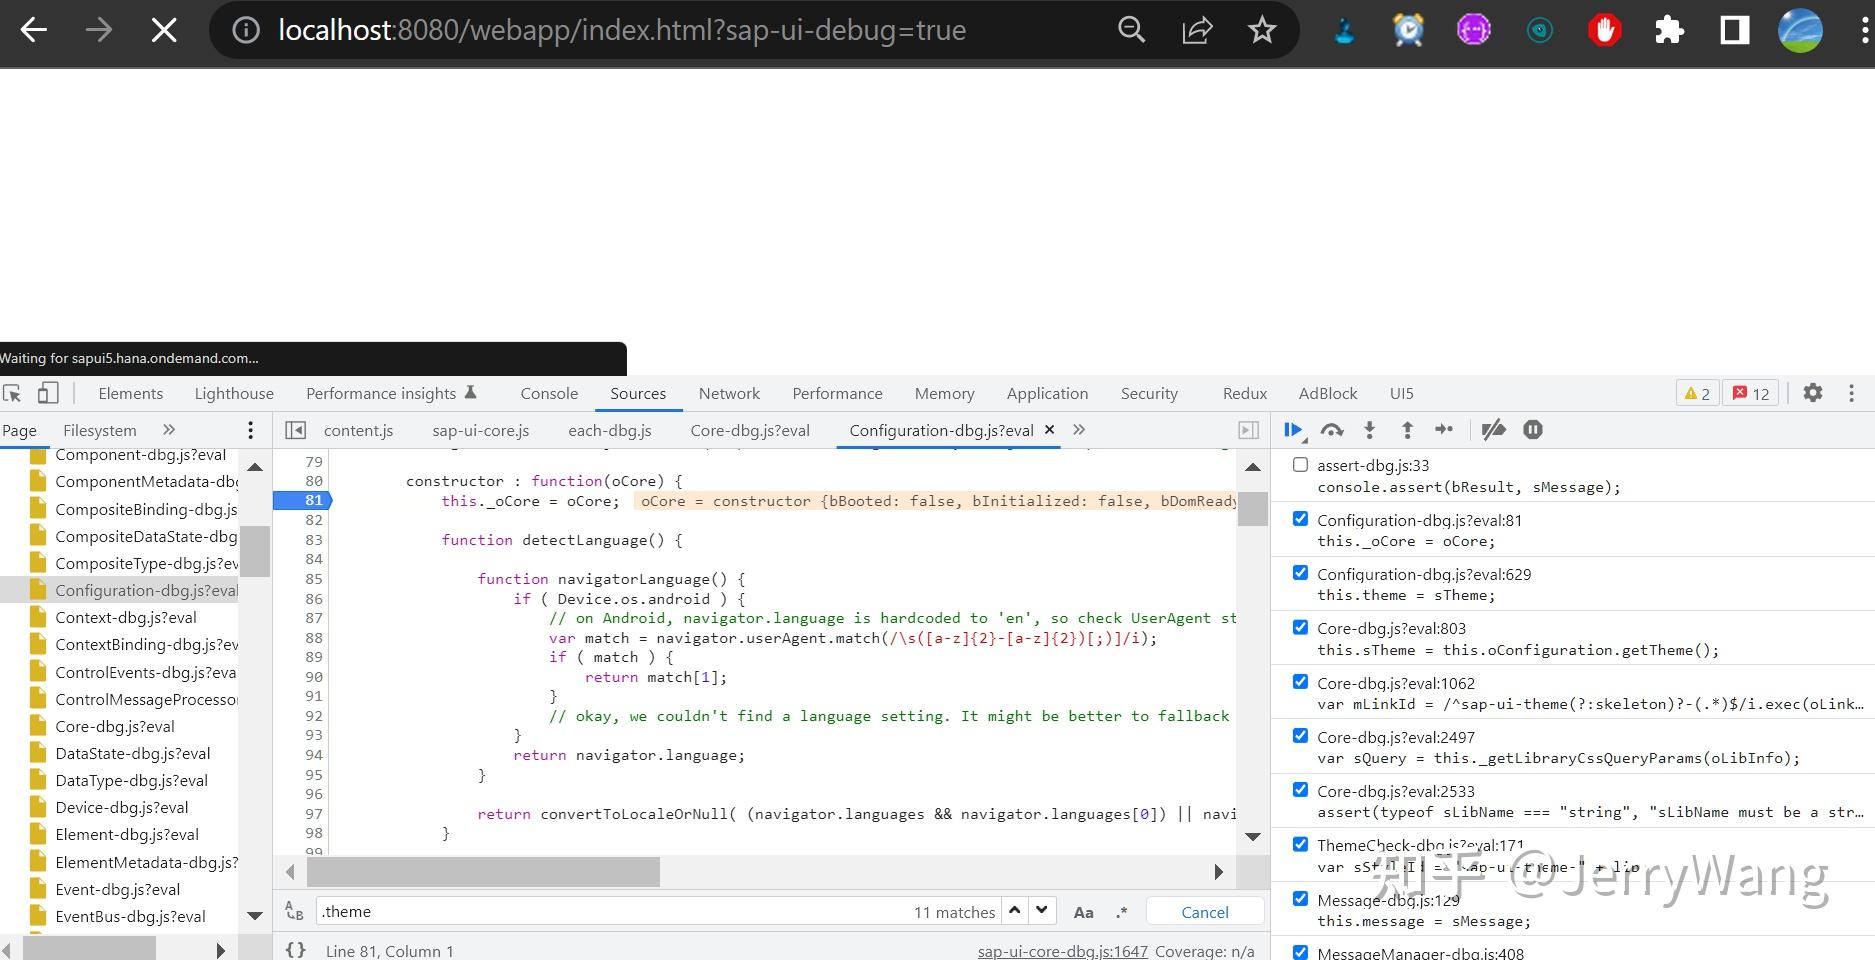This screenshot has height=960, width=1875.
Task: Open browser Extensions puzzle icon
Action: 1669,30
